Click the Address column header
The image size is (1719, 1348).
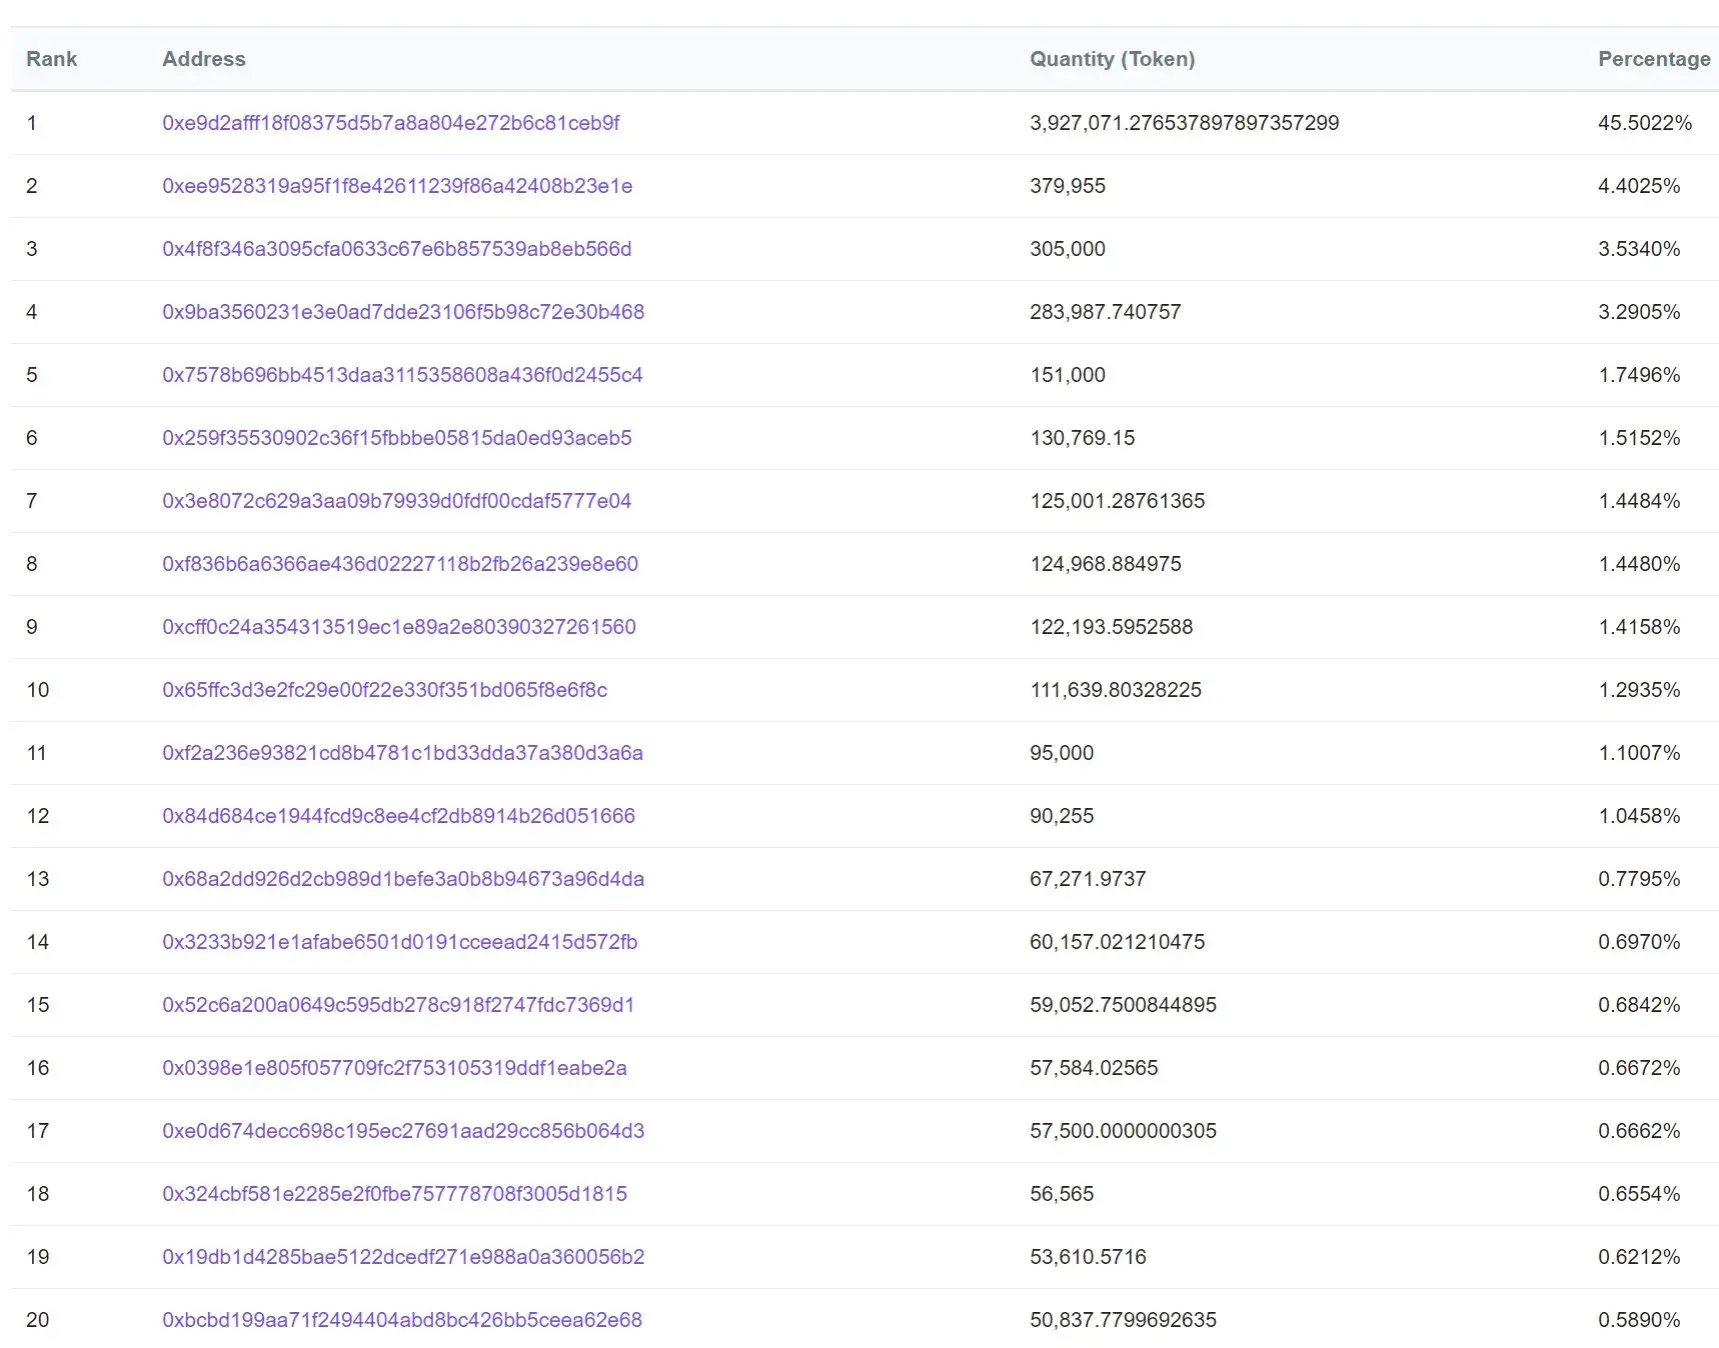[204, 59]
